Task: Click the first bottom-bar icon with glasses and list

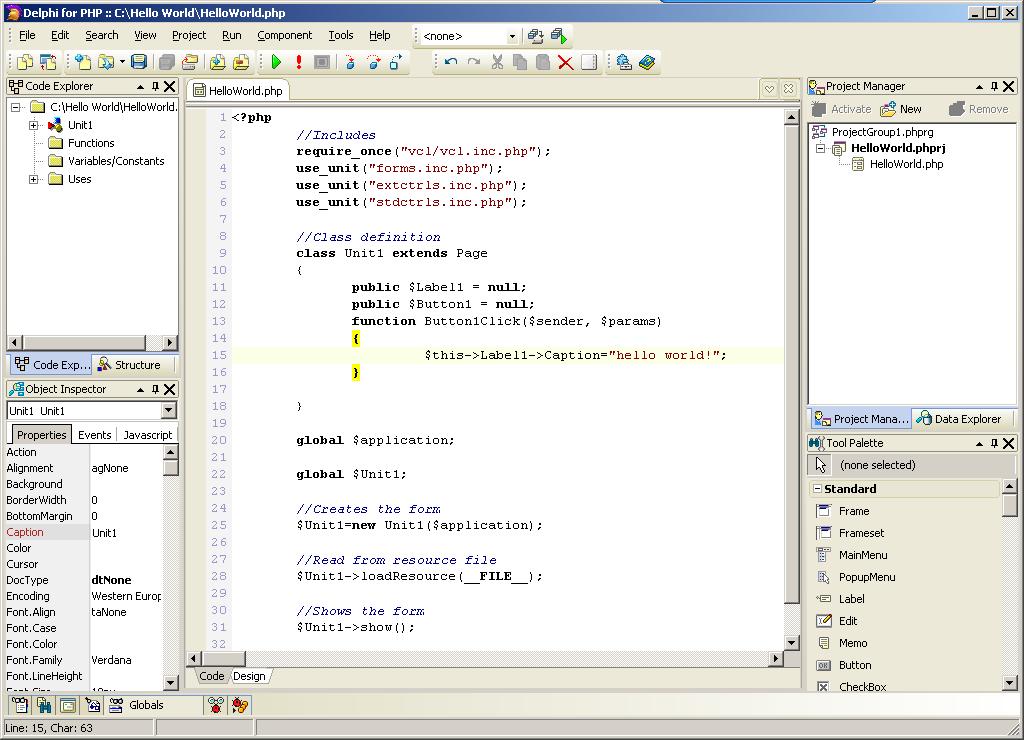Action: [20, 705]
